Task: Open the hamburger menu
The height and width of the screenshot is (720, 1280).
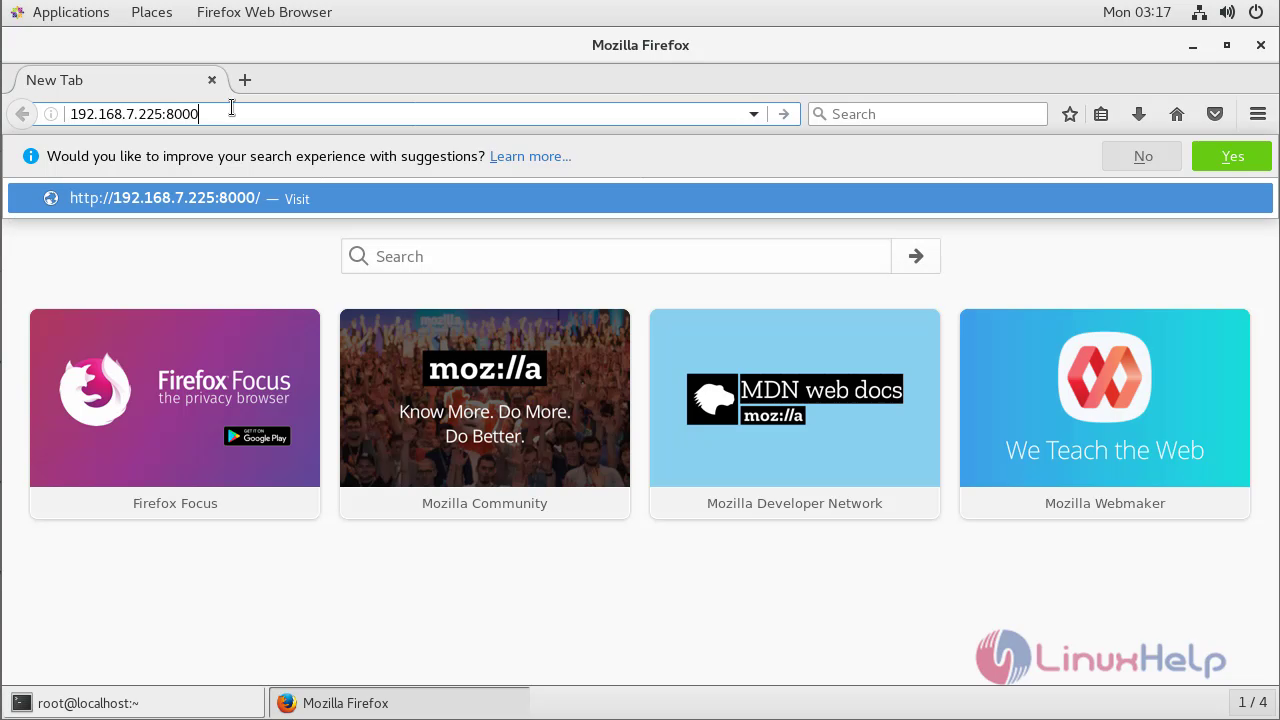Action: (1258, 114)
